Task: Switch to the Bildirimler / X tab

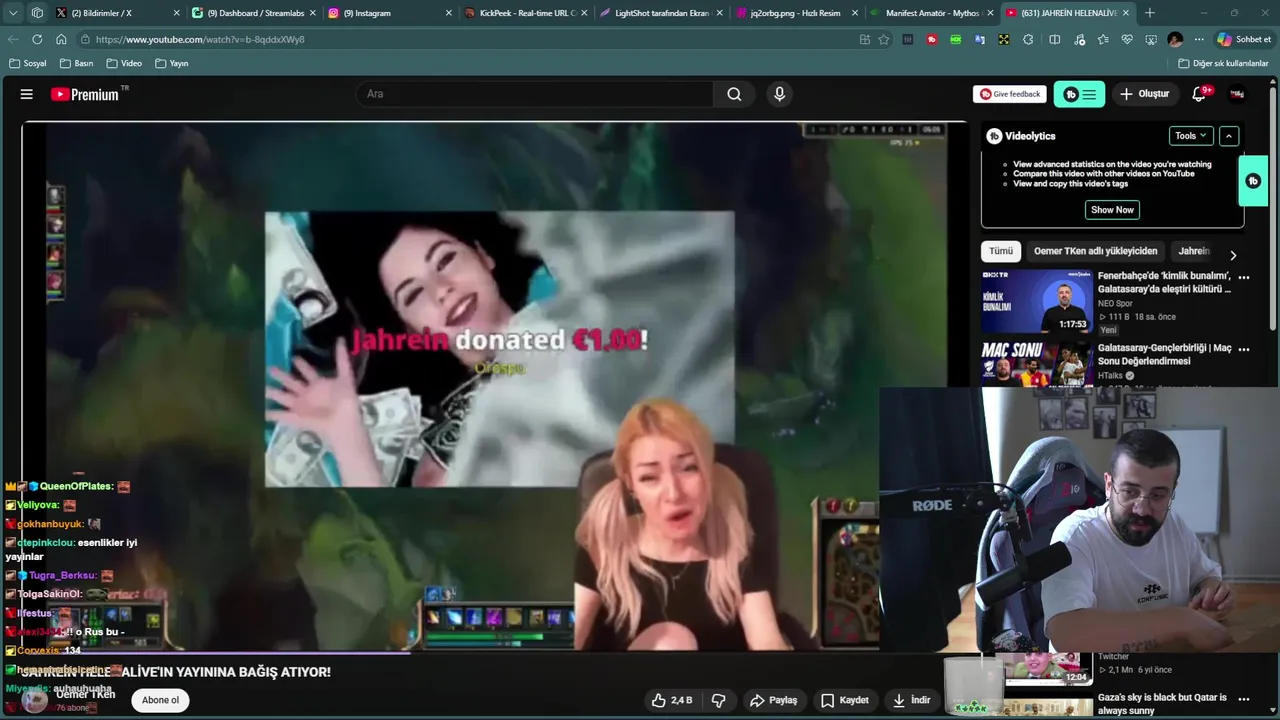Action: (118, 13)
